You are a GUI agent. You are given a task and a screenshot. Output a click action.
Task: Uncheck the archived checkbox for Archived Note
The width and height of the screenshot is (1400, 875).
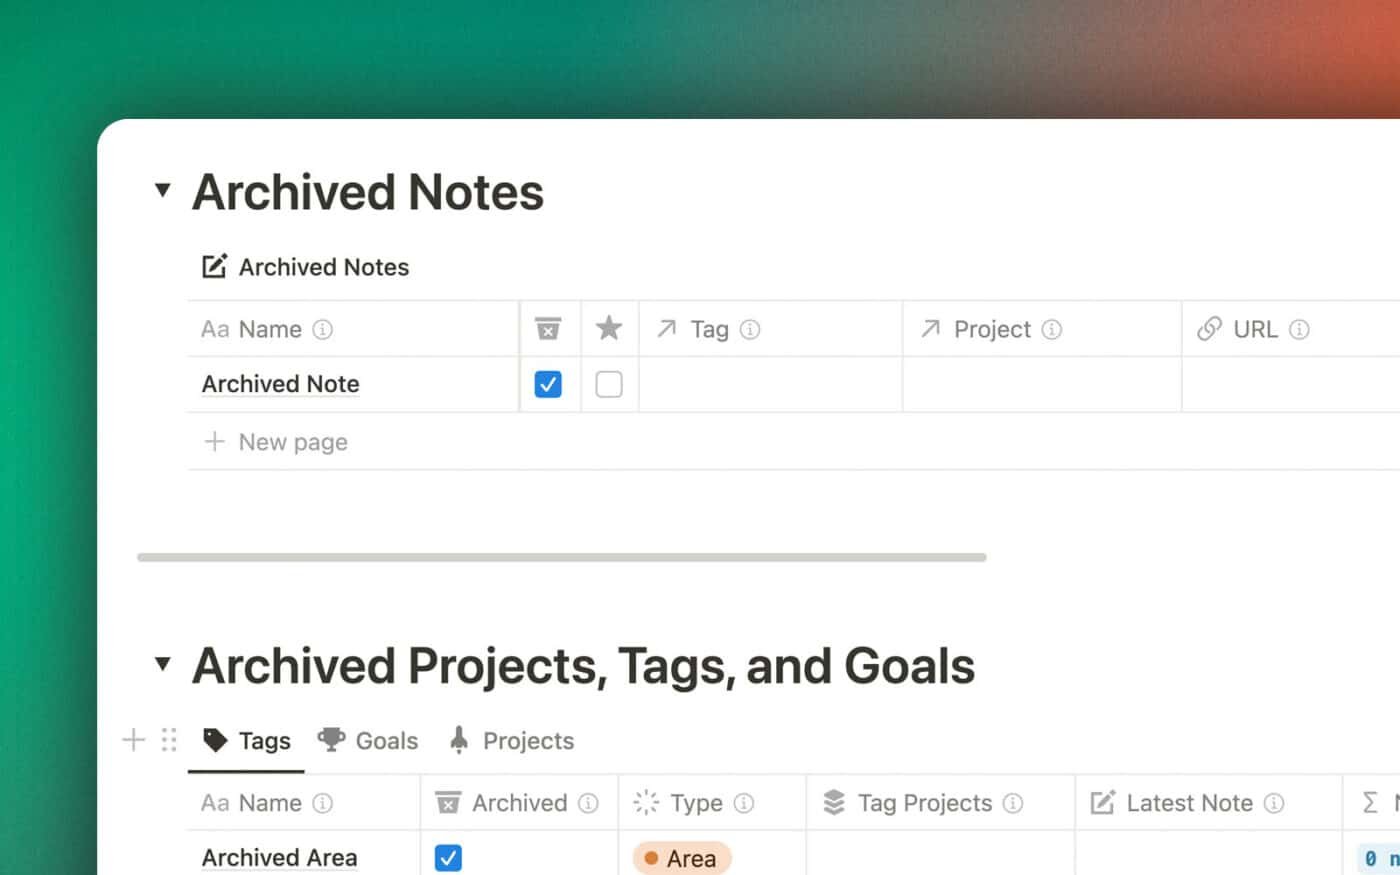click(x=548, y=384)
